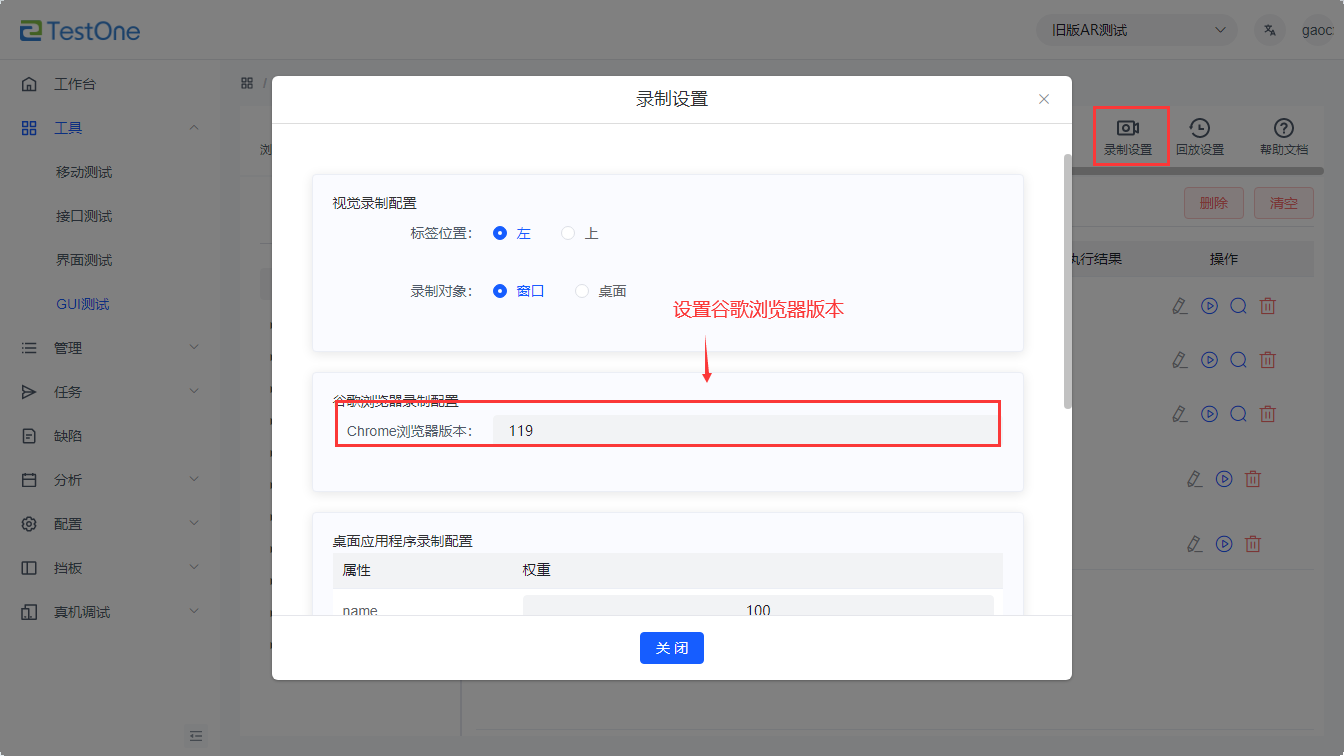The height and width of the screenshot is (756, 1344).
Task: Click the 清空 button
Action: pyautogui.click(x=1283, y=203)
